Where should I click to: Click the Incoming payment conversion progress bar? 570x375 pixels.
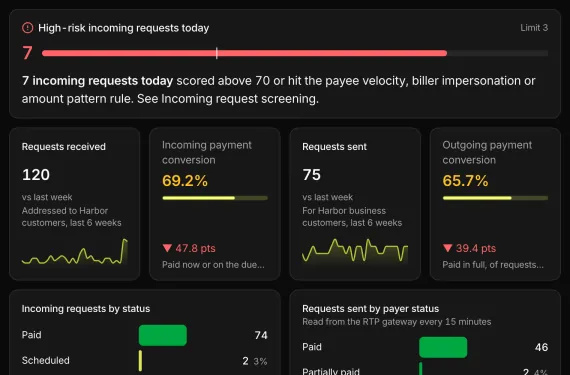tap(215, 198)
